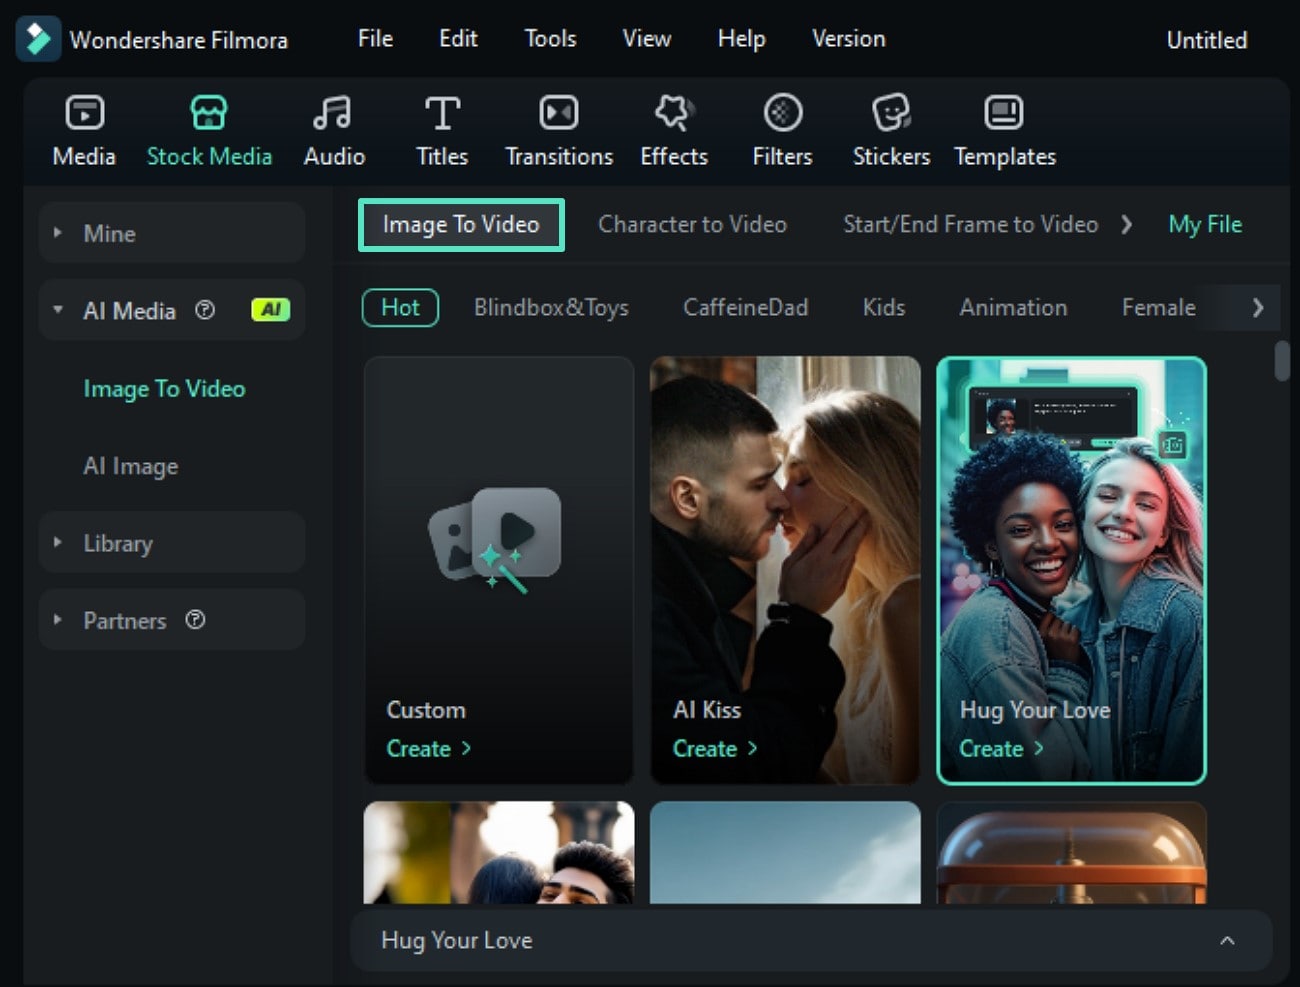The image size is (1300, 987).
Task: Click Create under AI Kiss
Action: click(x=714, y=748)
